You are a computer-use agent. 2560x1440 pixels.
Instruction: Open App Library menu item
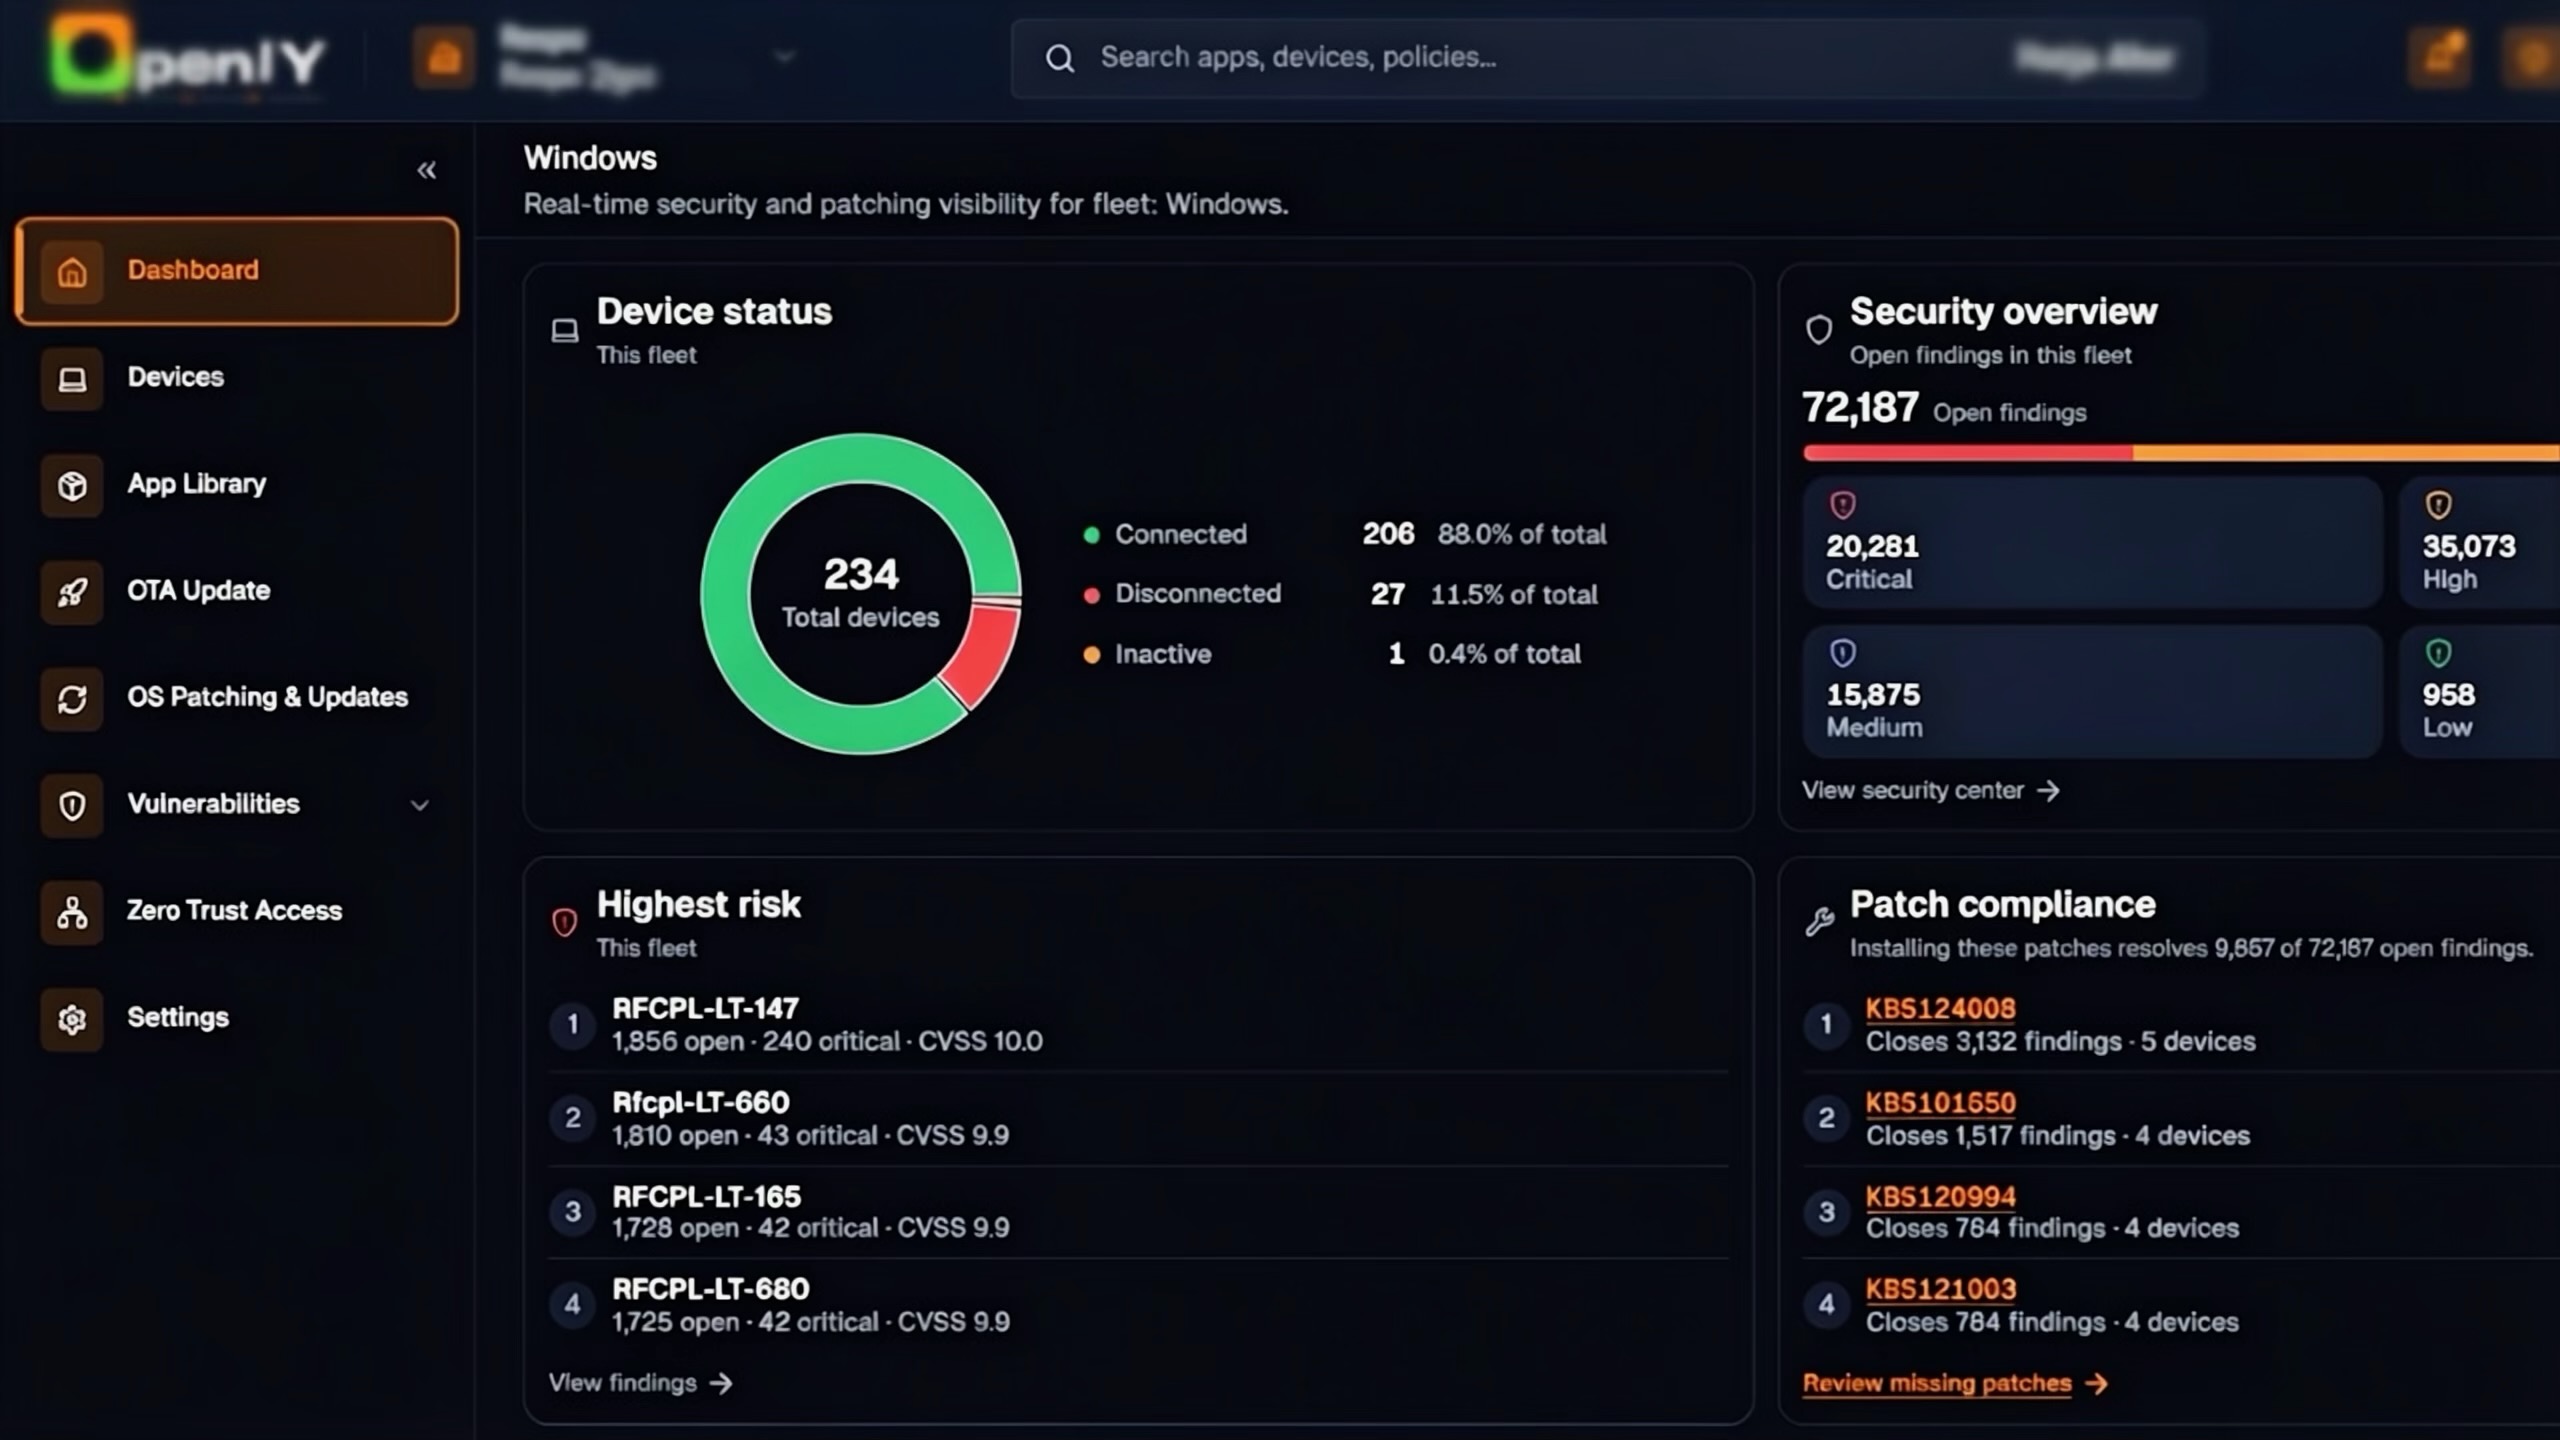237,485
